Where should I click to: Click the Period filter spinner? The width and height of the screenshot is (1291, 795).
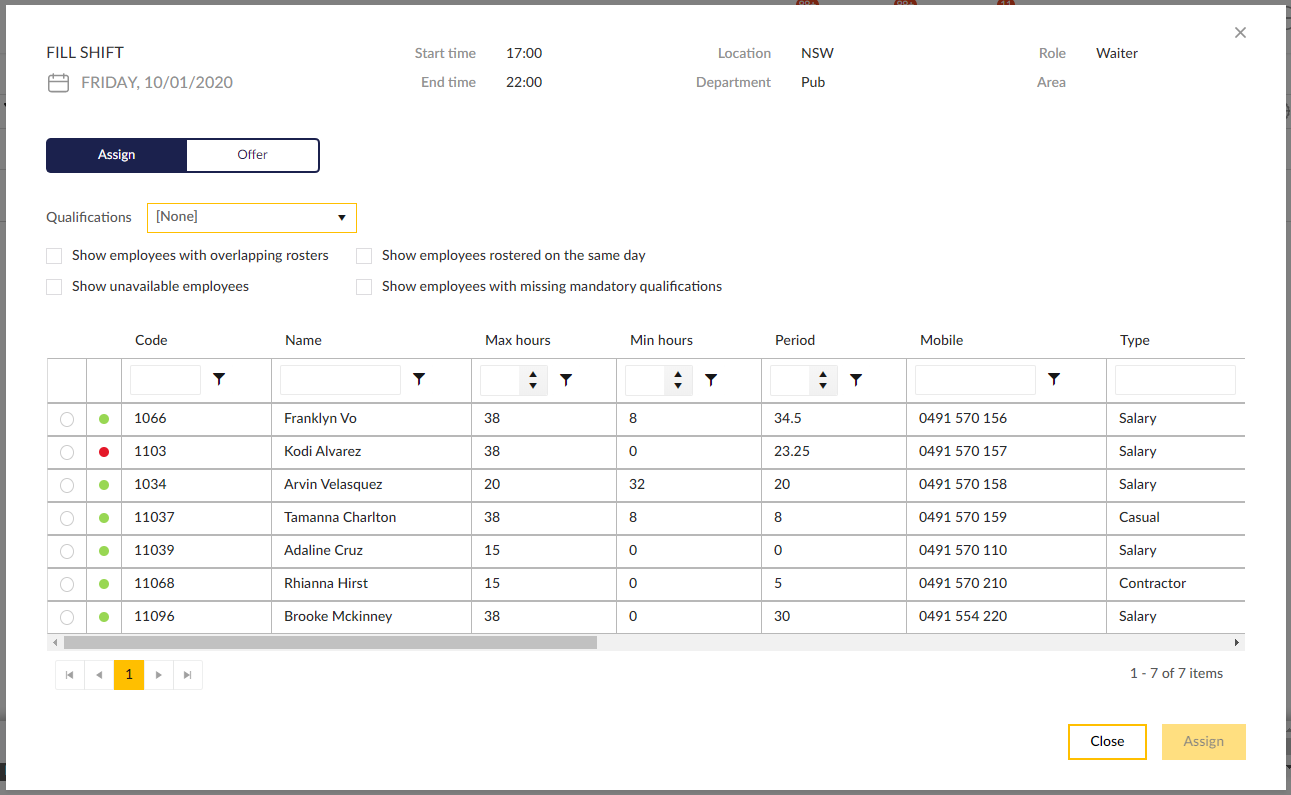823,380
